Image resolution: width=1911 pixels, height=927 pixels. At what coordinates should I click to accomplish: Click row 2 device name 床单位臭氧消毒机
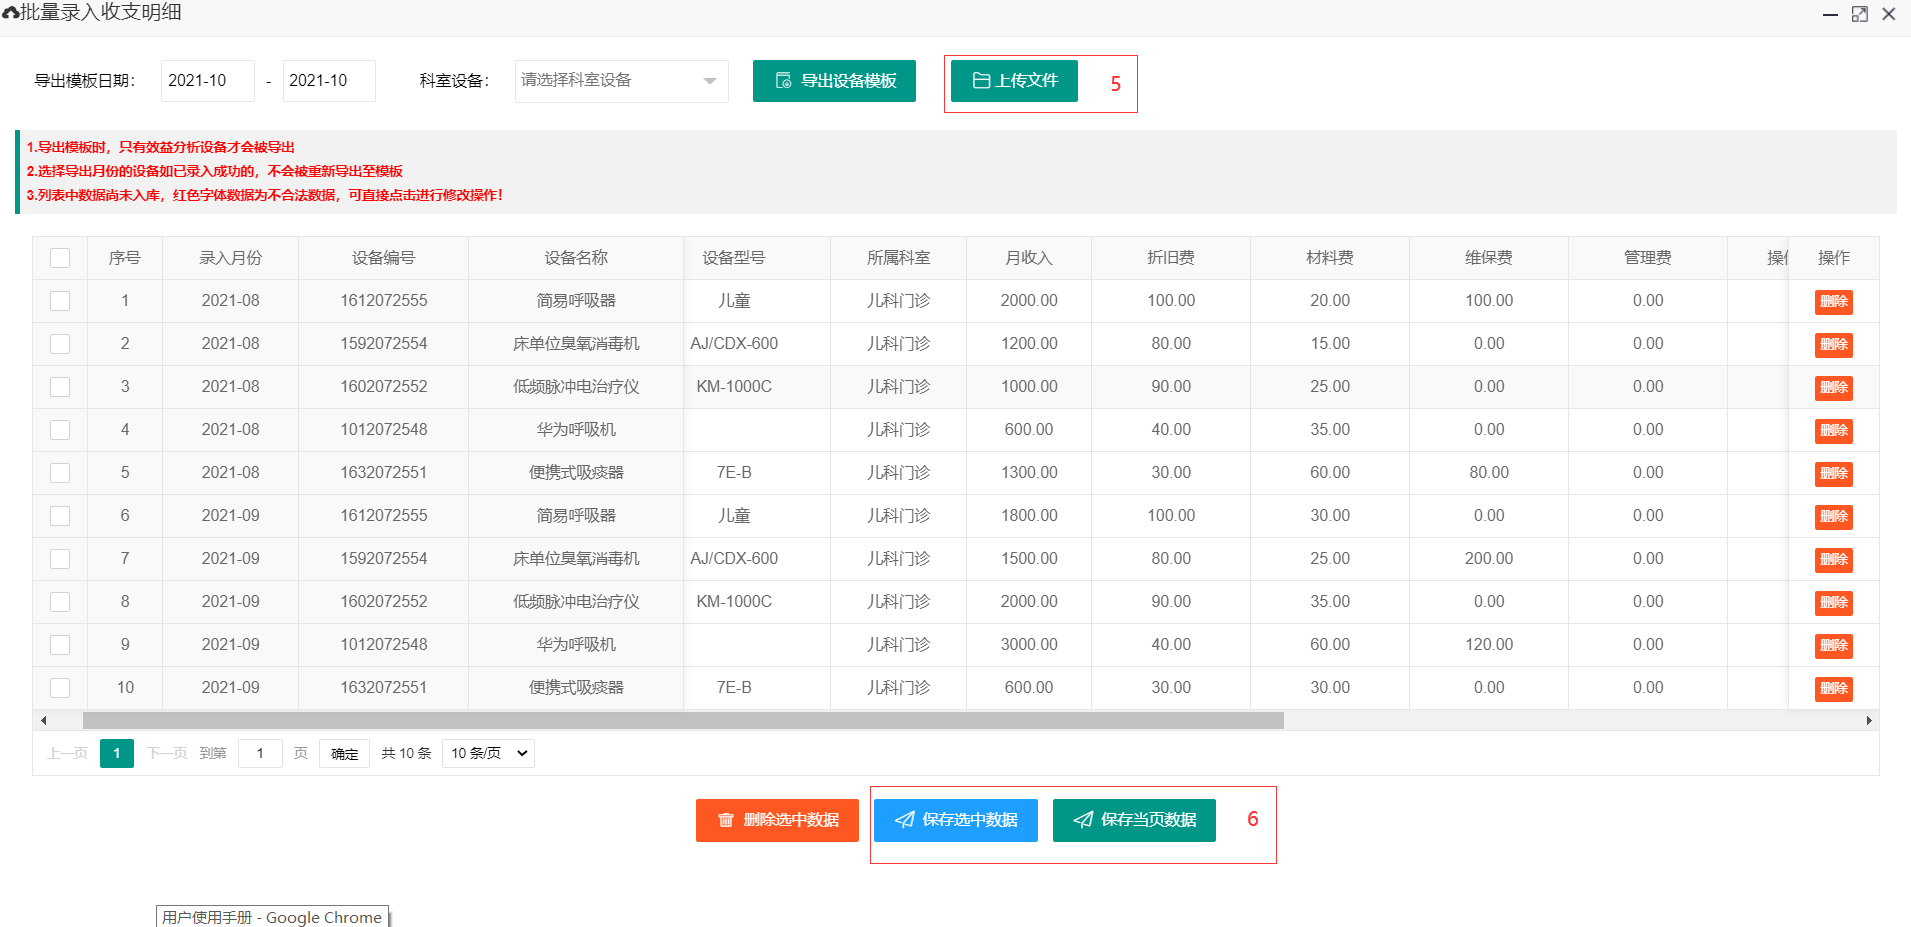[576, 344]
